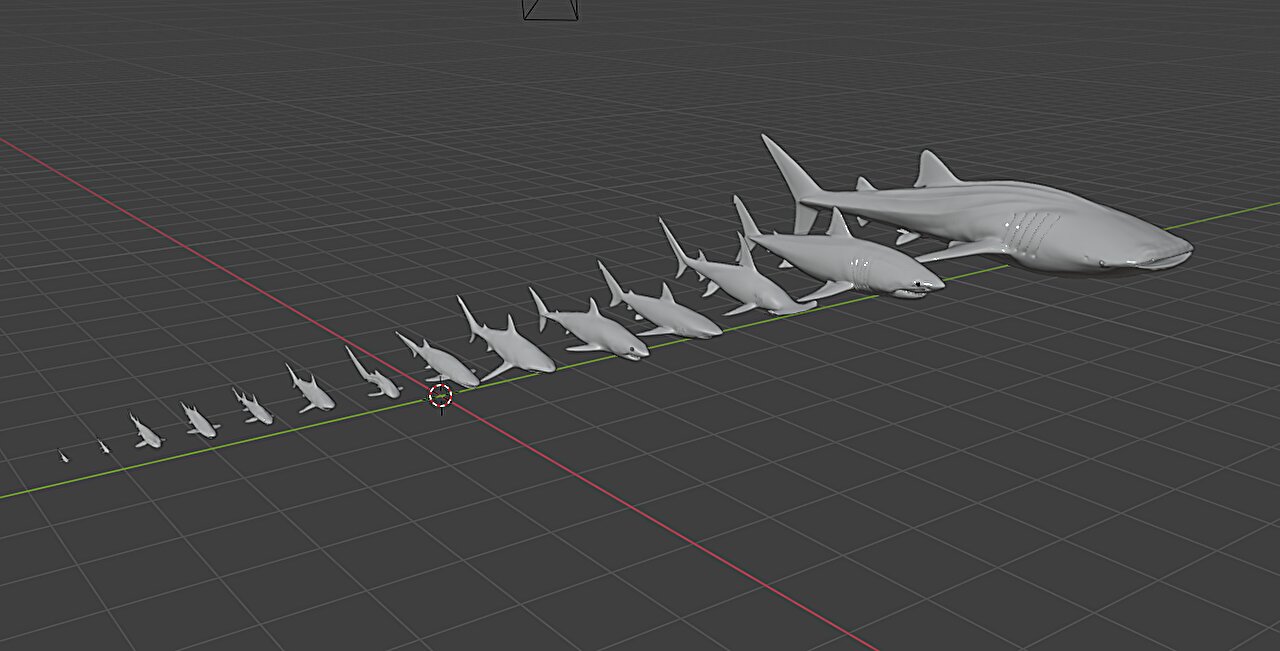Select the camera wireframe at top of viewport
This screenshot has height=651, width=1280.
[550, 9]
